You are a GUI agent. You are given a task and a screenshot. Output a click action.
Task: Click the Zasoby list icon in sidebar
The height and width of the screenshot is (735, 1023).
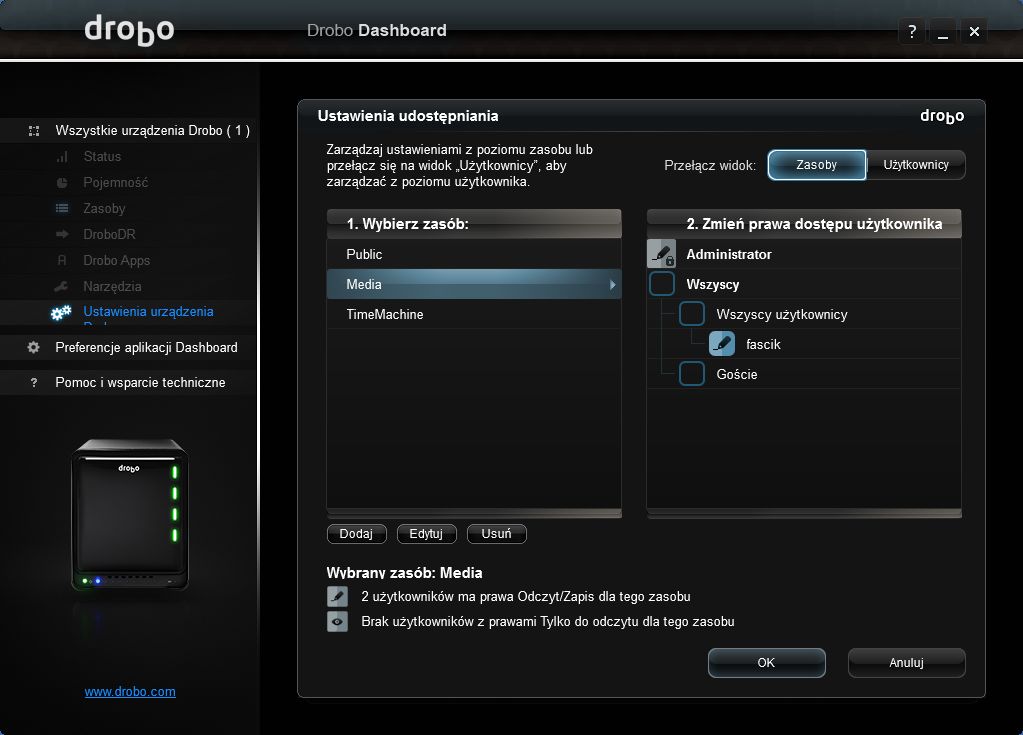pyautogui.click(x=62, y=209)
